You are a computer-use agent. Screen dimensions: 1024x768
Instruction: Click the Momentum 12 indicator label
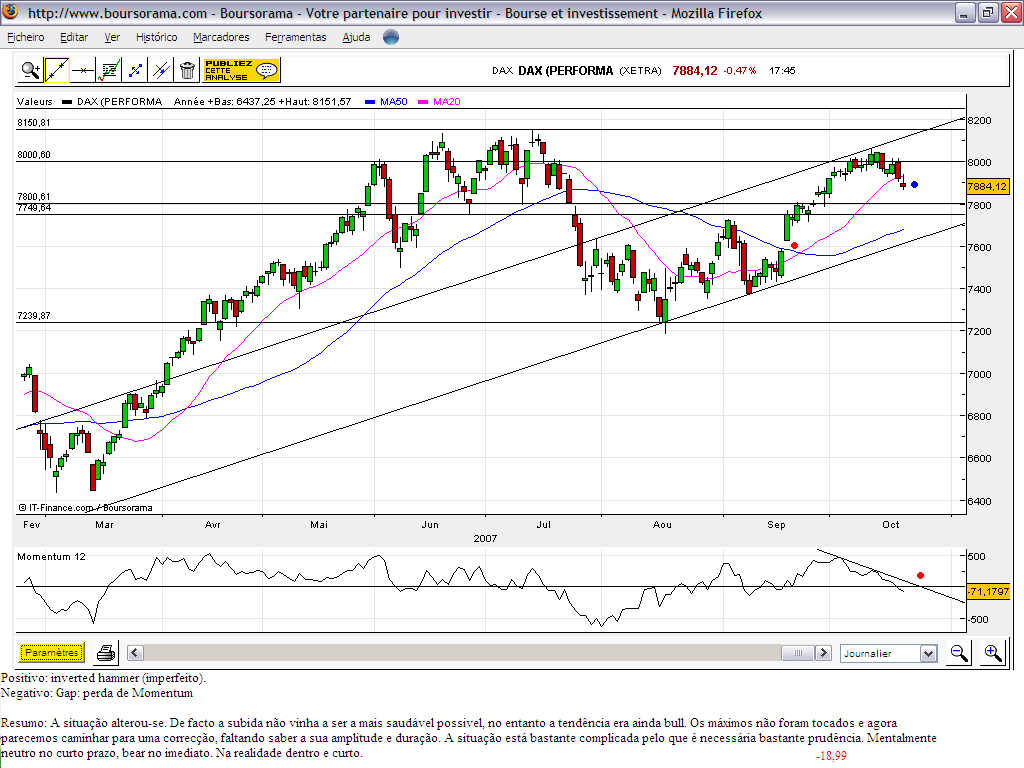pos(52,556)
